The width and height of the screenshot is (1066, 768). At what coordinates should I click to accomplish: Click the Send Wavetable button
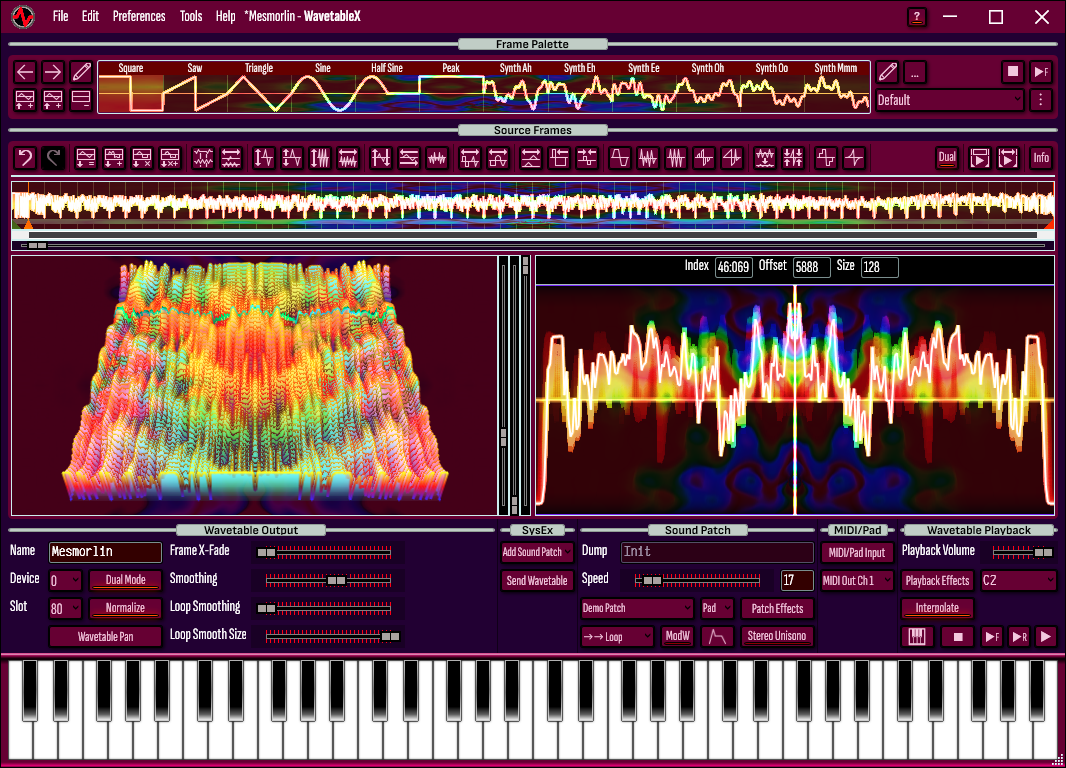click(x=537, y=580)
